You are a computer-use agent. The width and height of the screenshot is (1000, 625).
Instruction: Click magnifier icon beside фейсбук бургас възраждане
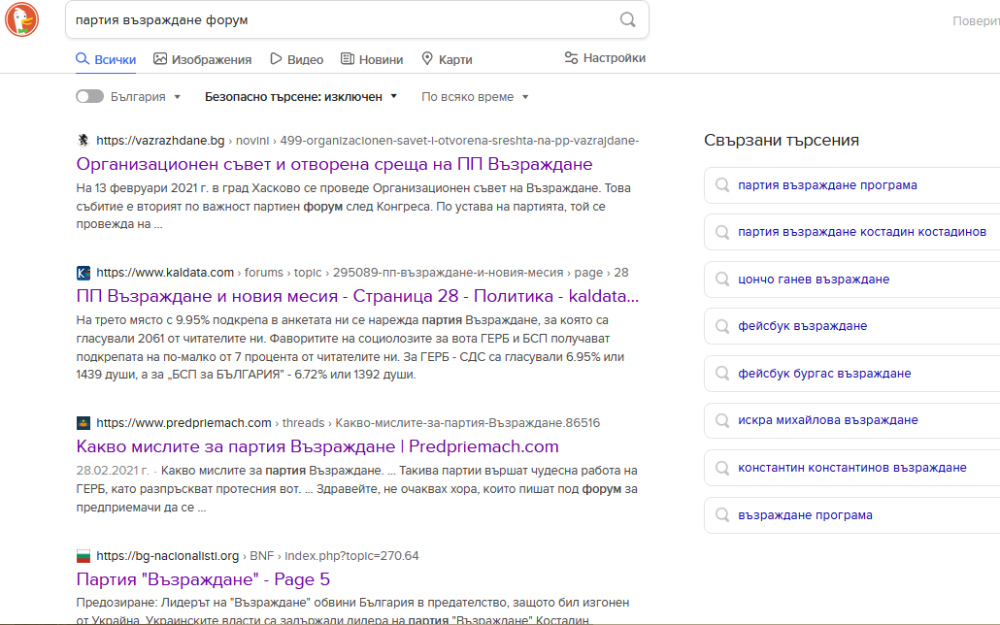[722, 373]
